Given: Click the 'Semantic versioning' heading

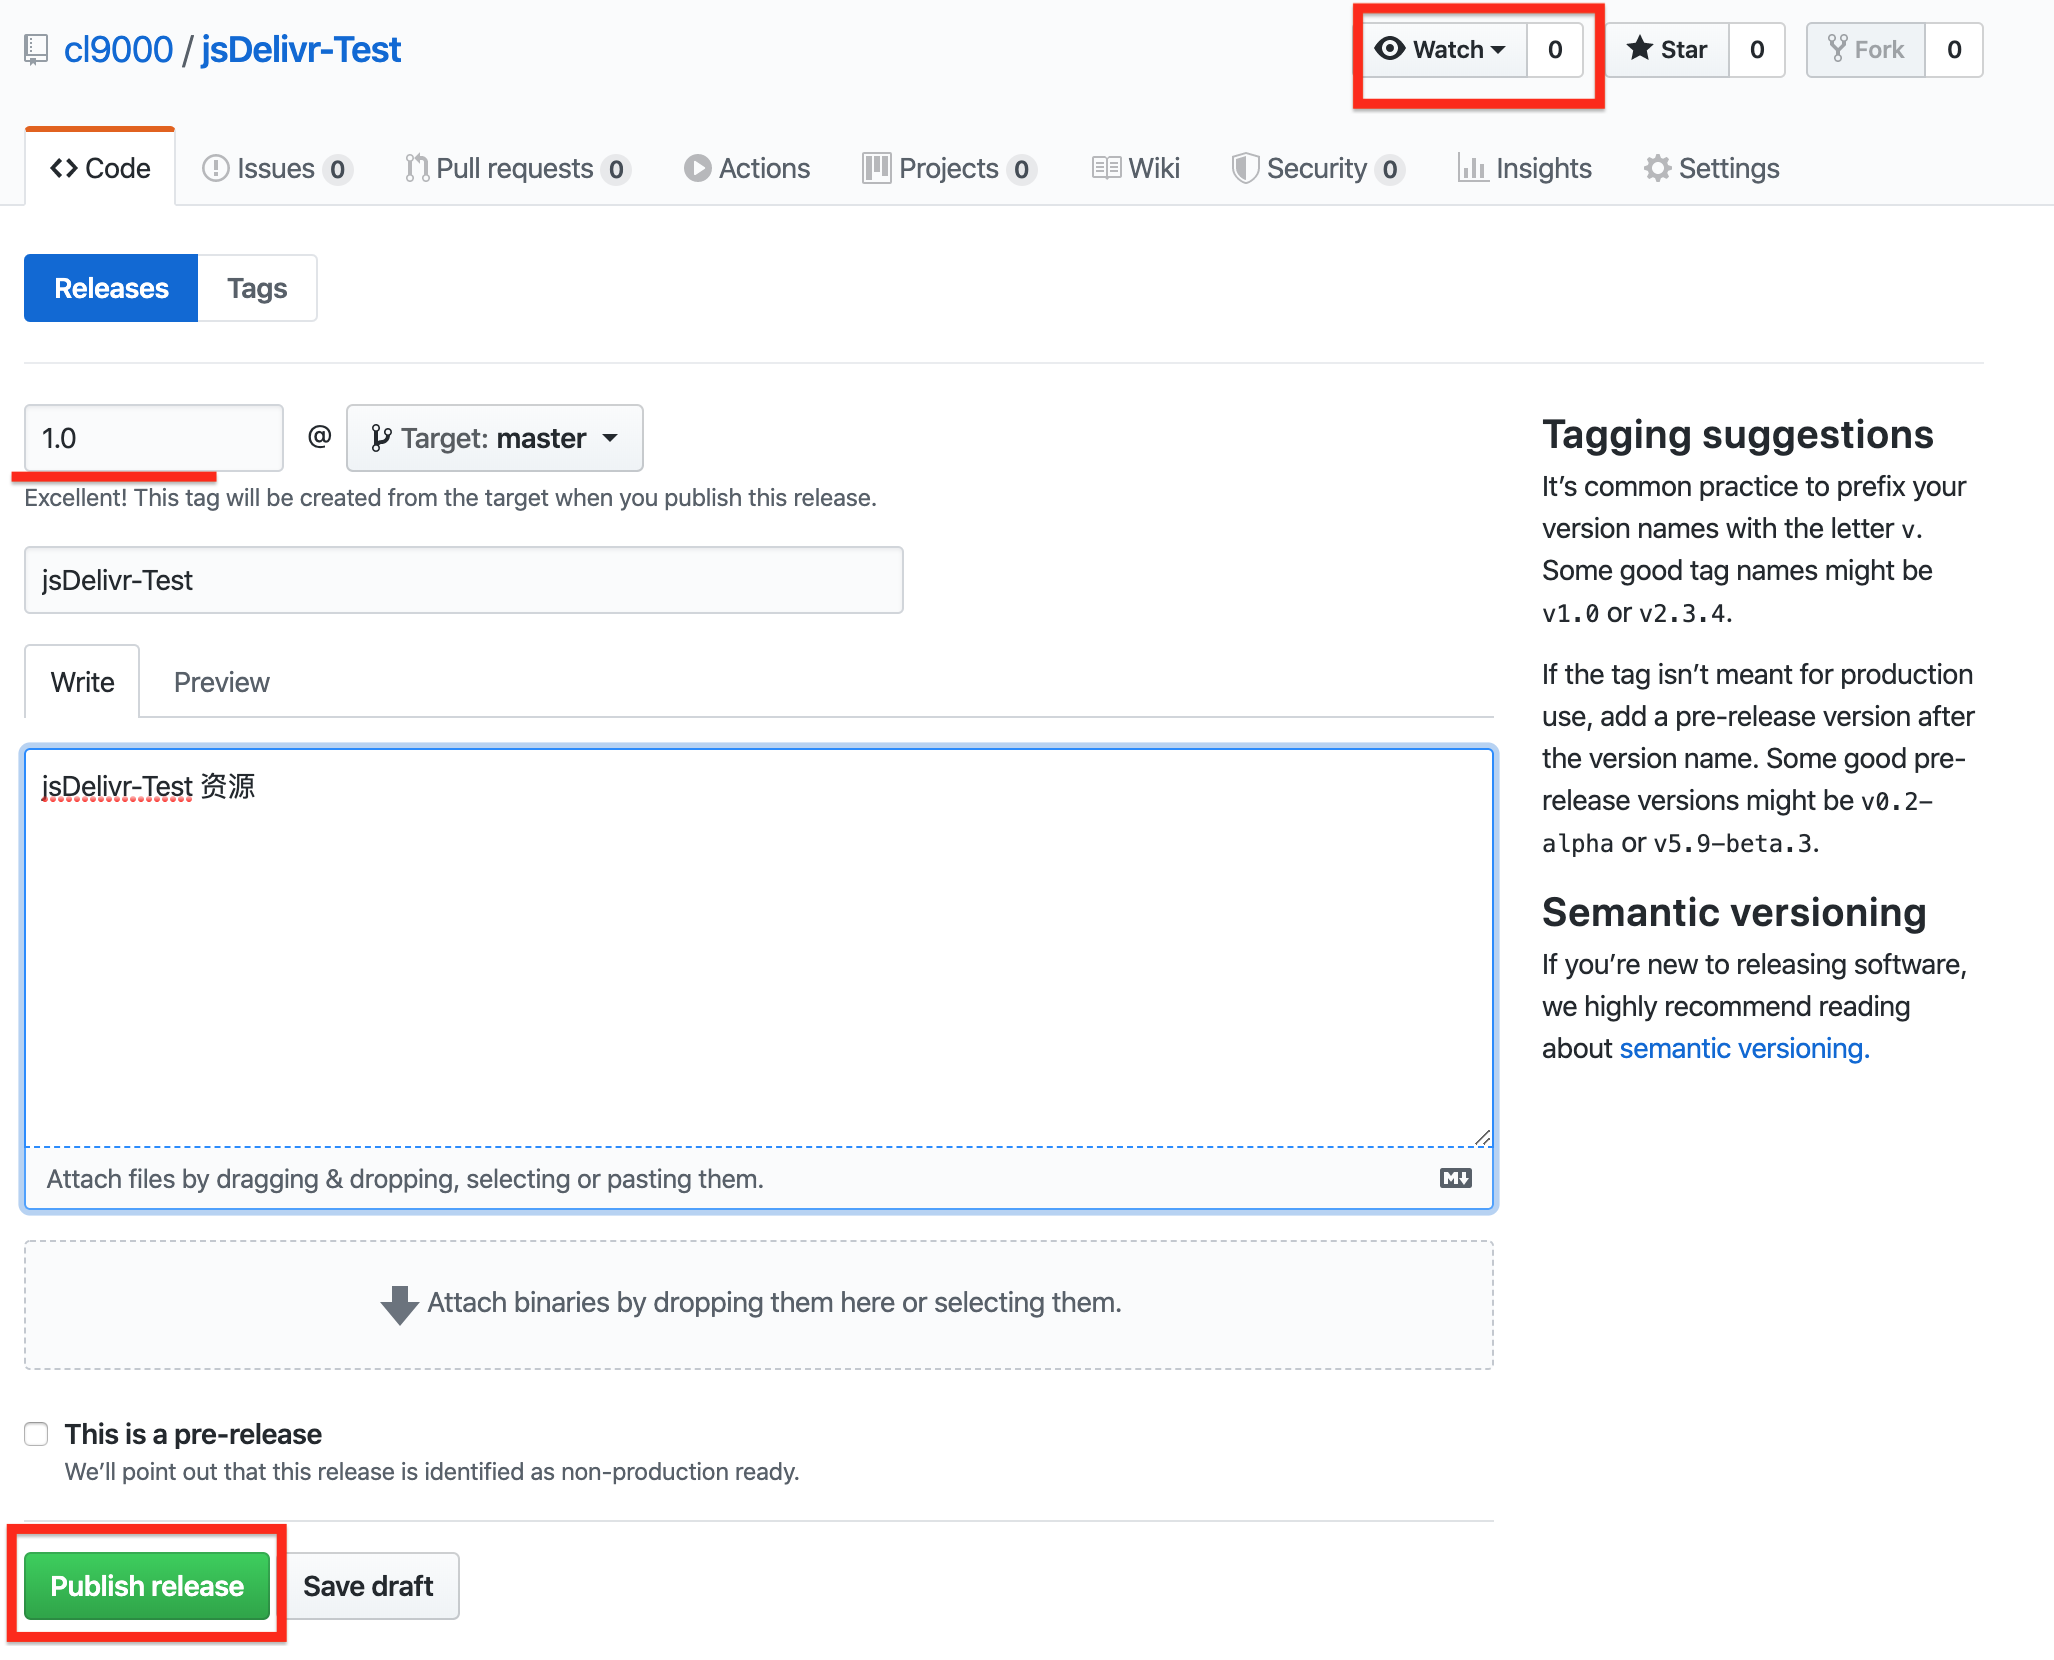Looking at the screenshot, I should (x=1734, y=912).
